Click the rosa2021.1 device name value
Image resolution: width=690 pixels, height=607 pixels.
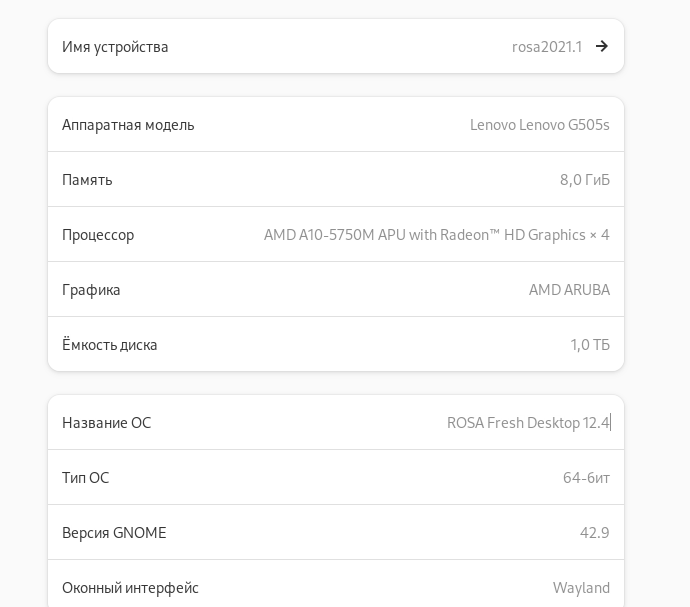[x=546, y=47]
